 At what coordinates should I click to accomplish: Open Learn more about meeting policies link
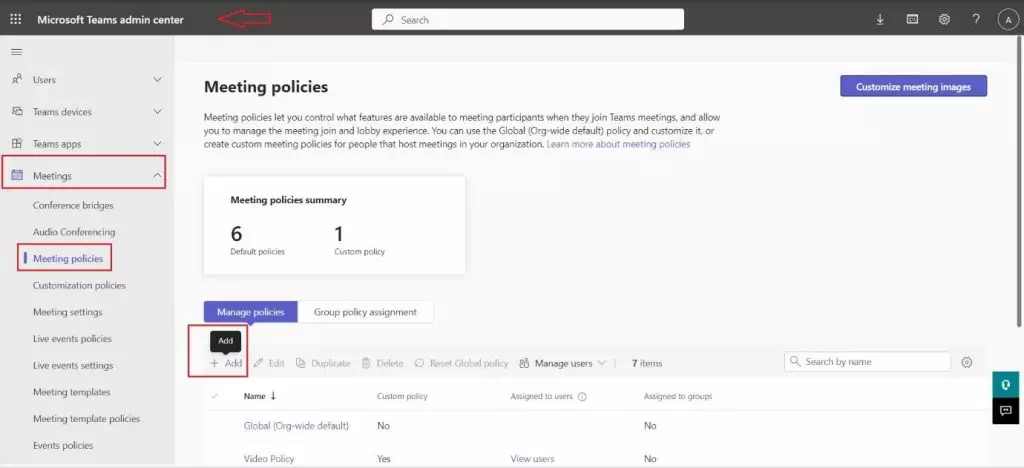click(618, 144)
